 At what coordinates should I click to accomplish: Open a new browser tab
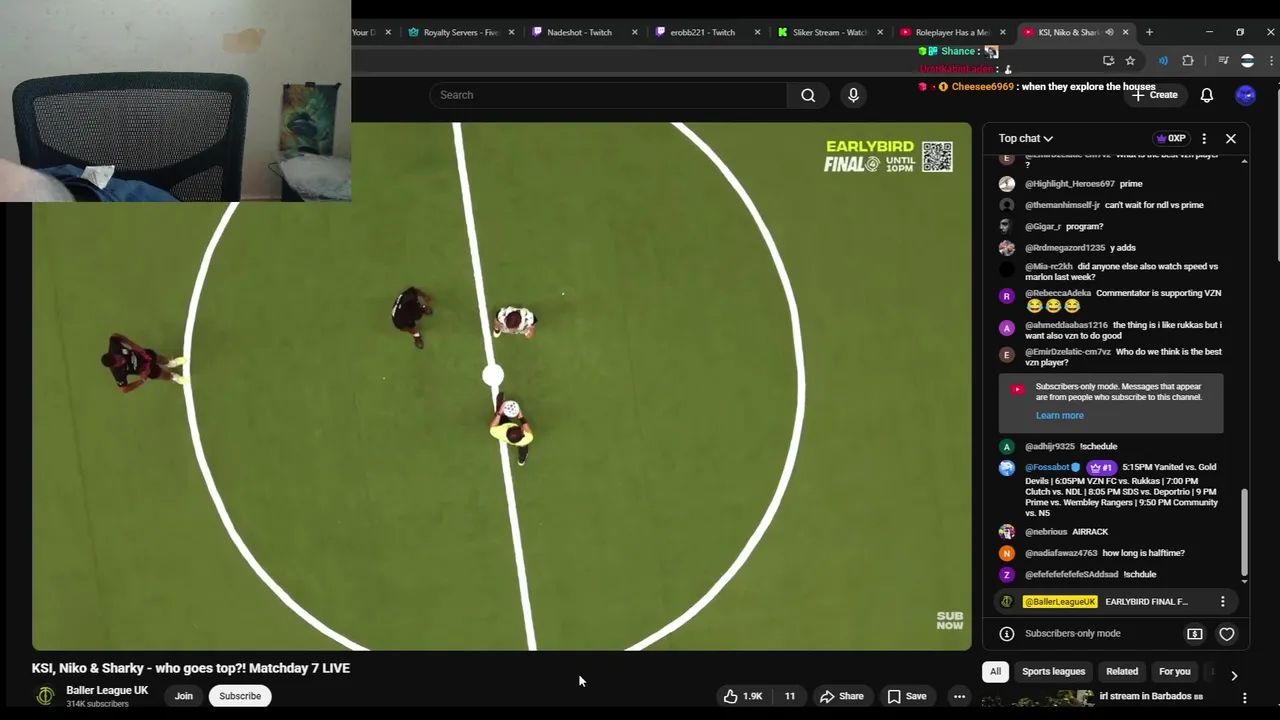(x=1149, y=32)
